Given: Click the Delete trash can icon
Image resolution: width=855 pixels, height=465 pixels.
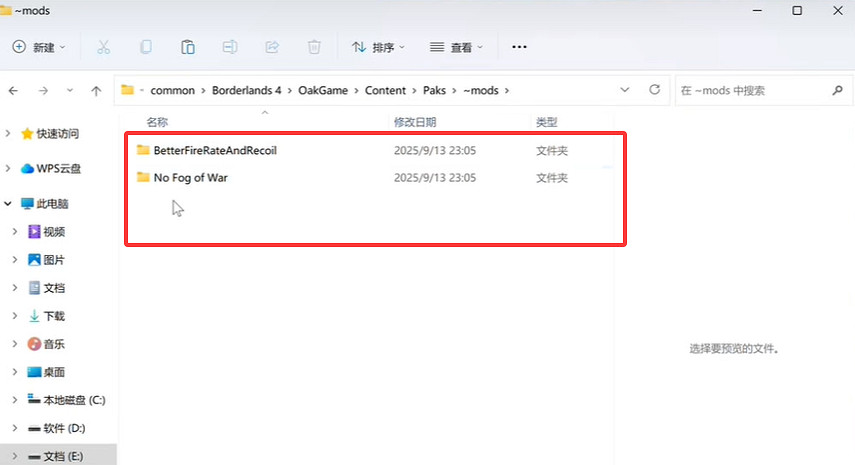Looking at the screenshot, I should point(314,47).
